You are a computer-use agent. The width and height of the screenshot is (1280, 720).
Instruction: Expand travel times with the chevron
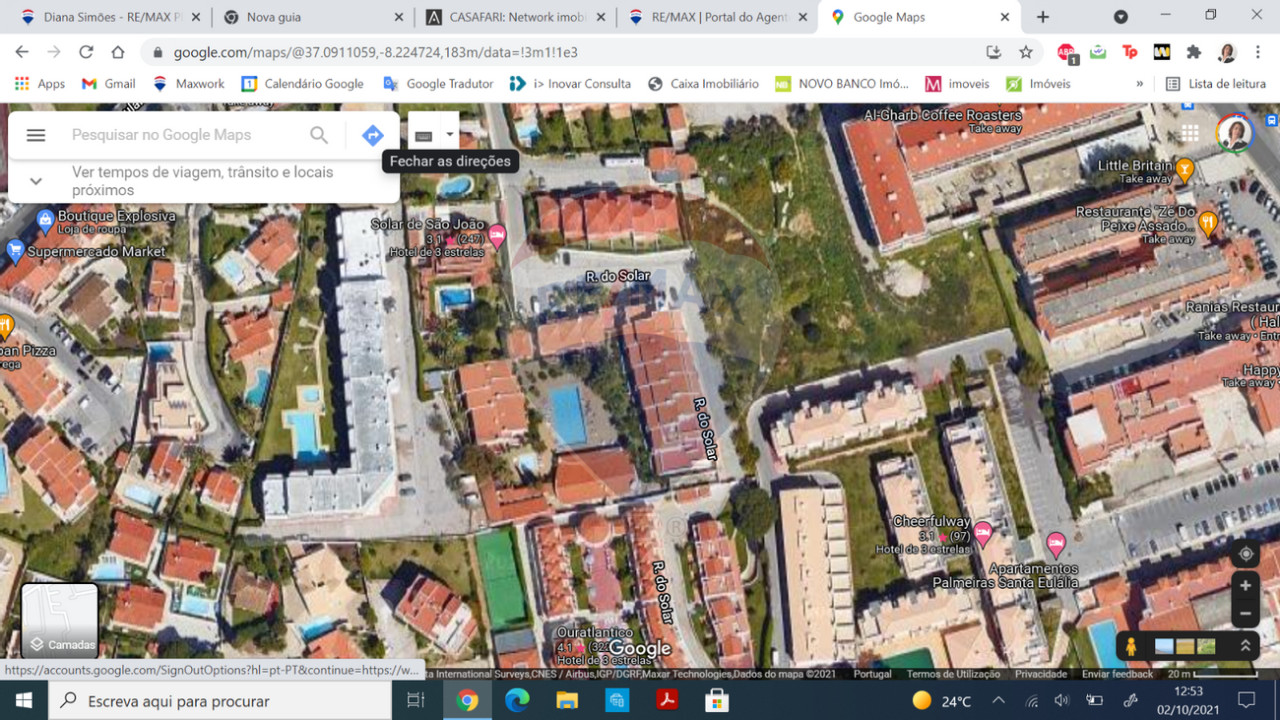[x=35, y=181]
